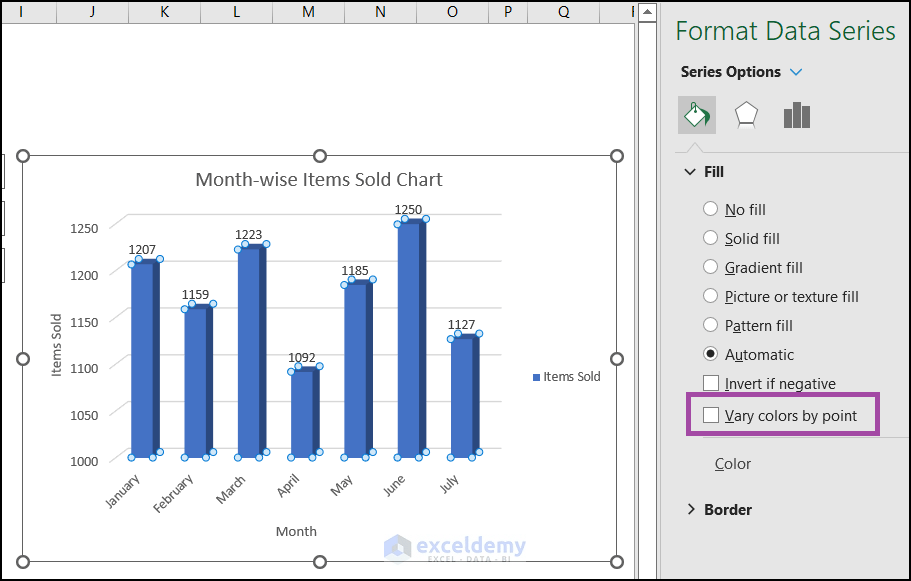Select the Fill & Line paint bucket icon
The image size is (911, 581).
[696, 115]
